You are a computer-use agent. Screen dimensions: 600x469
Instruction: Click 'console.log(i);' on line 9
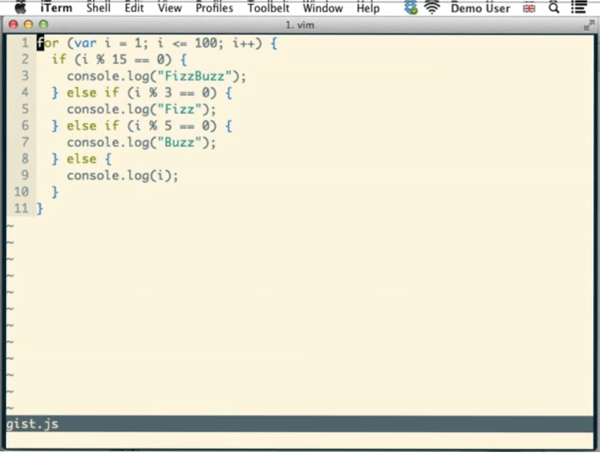pos(122,176)
